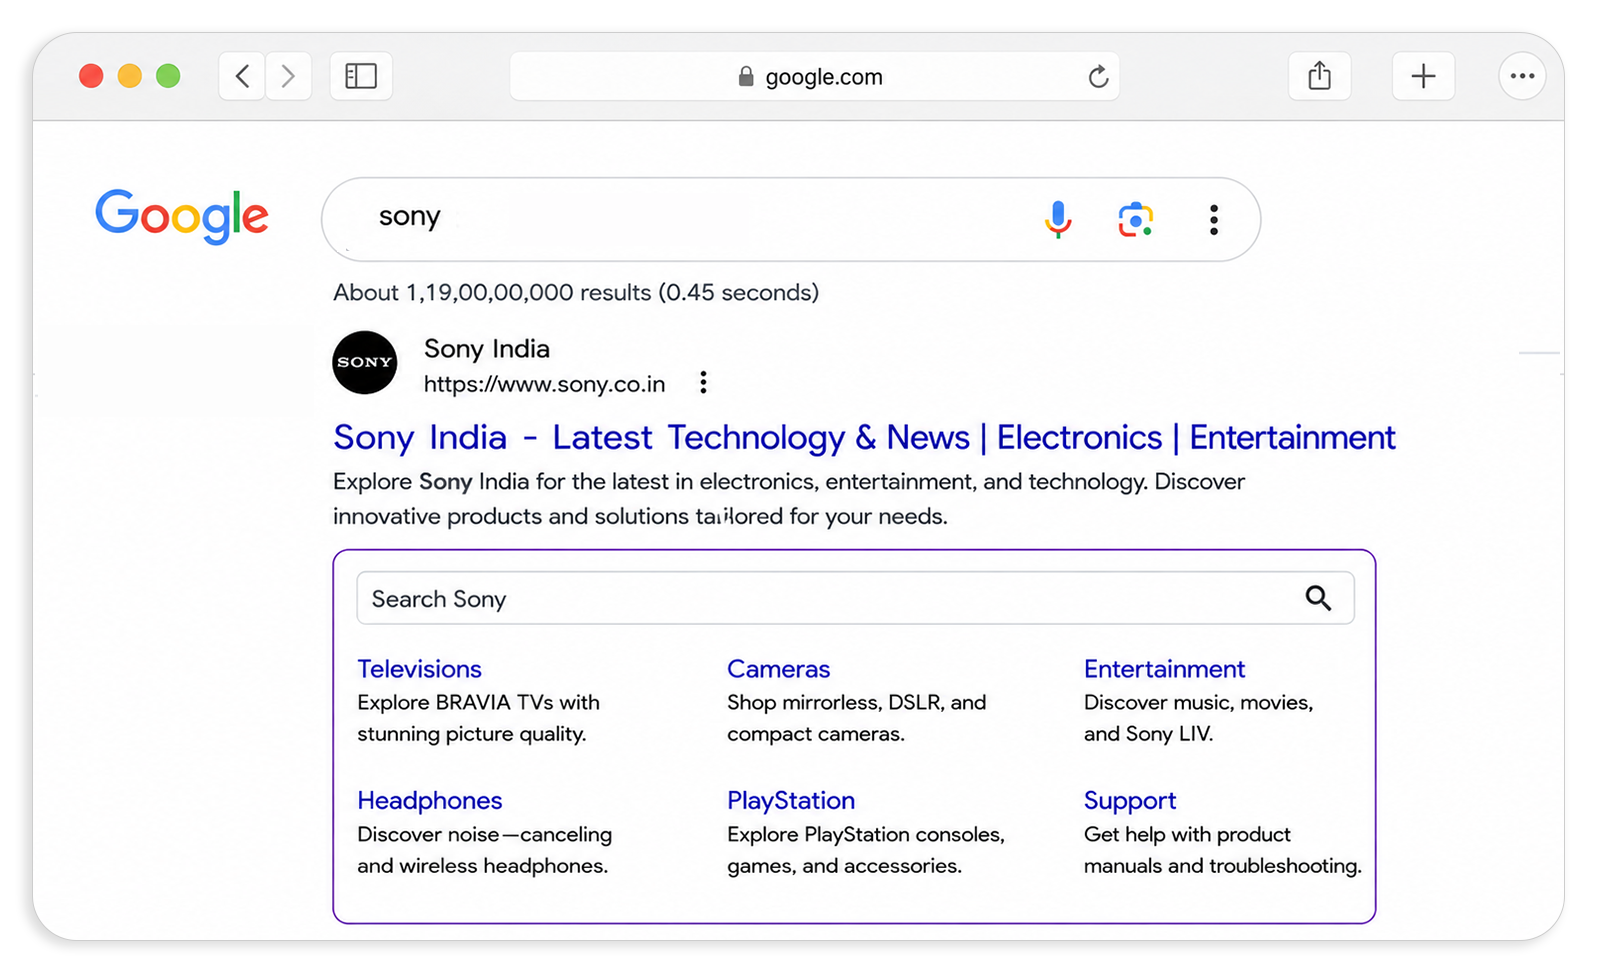Click the Discover noise-canceling headphones description text

point(484,850)
